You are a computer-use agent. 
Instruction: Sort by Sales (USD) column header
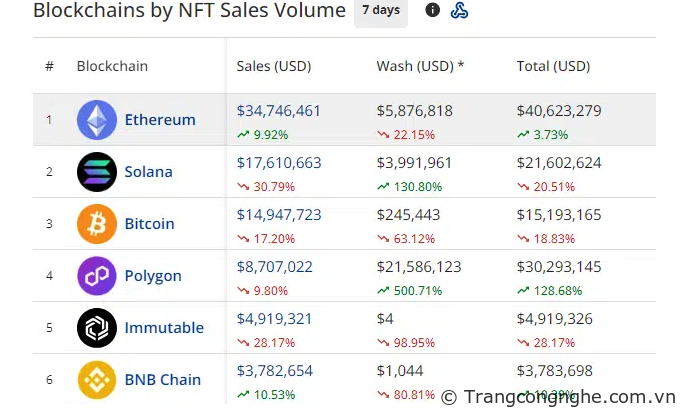(x=273, y=67)
